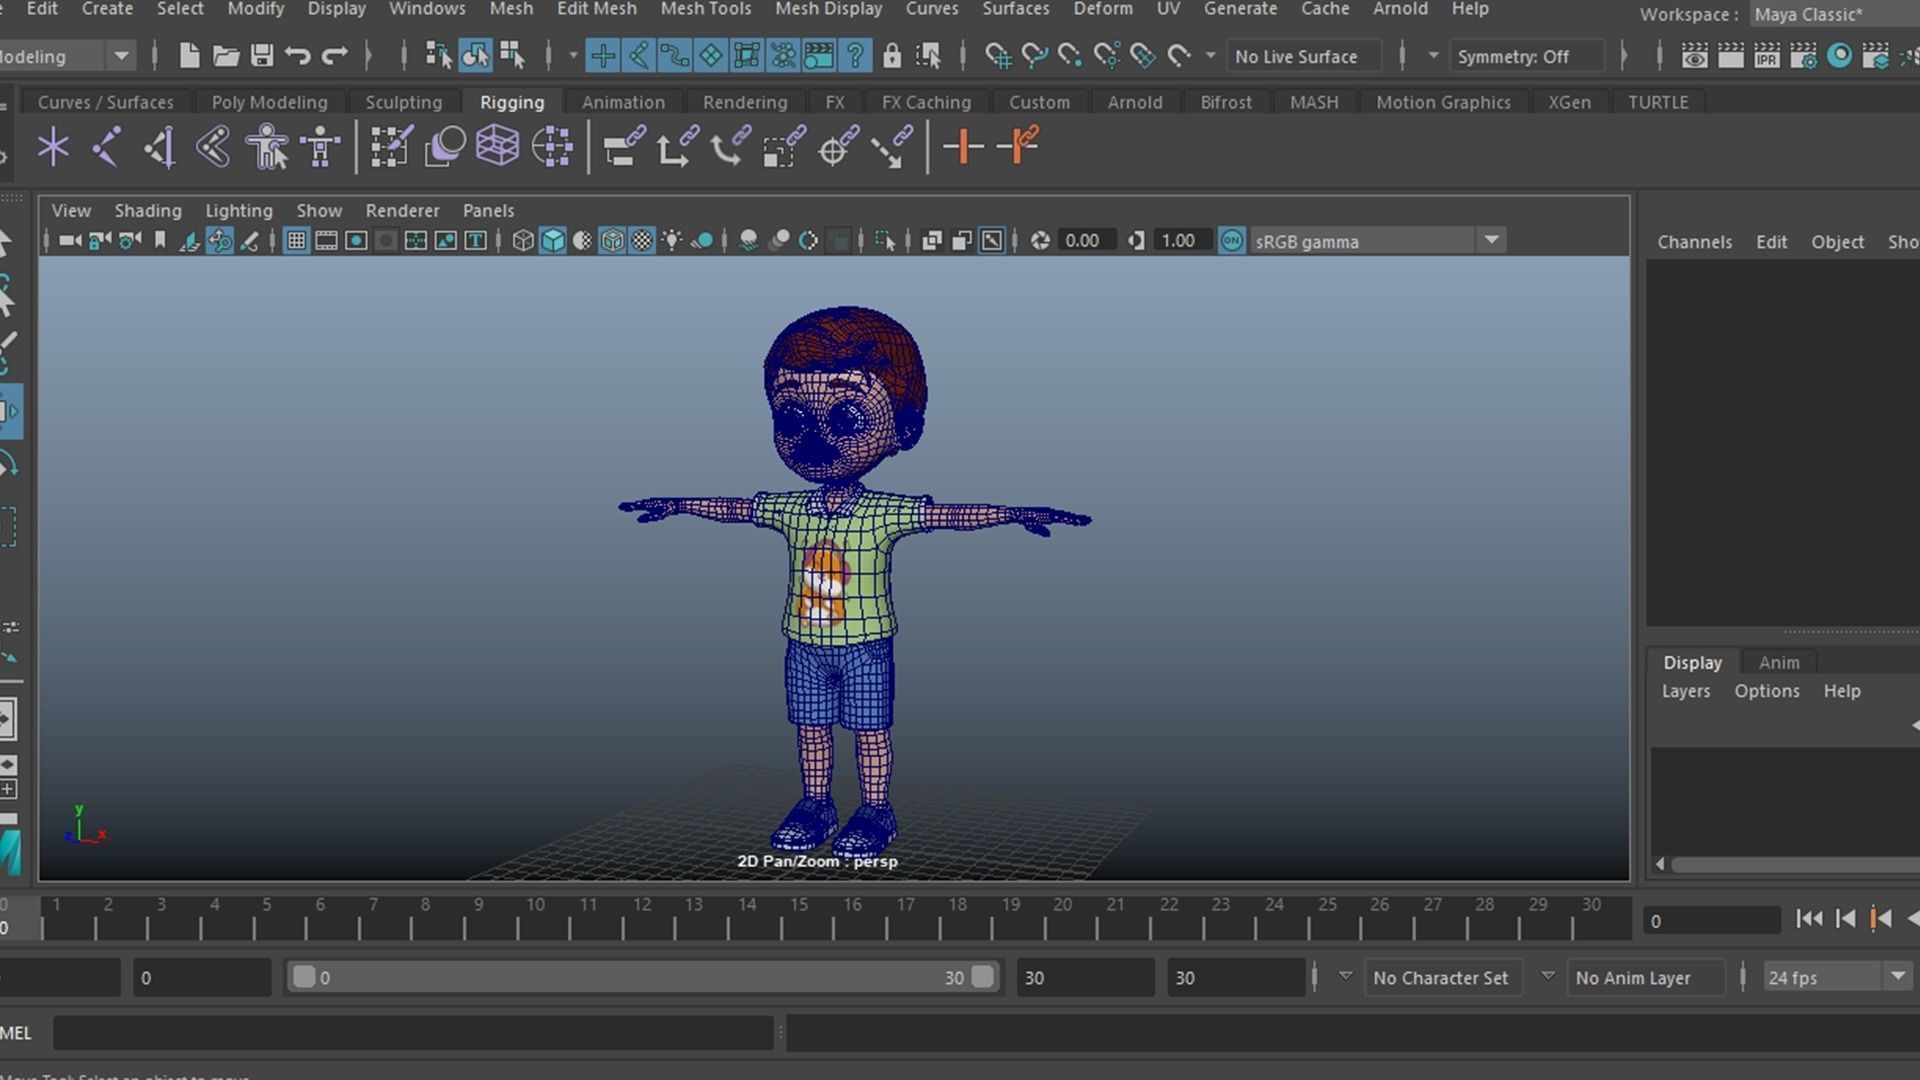Toggle isolate select viewport icon
This screenshot has height=1080, width=1920.
885,241
